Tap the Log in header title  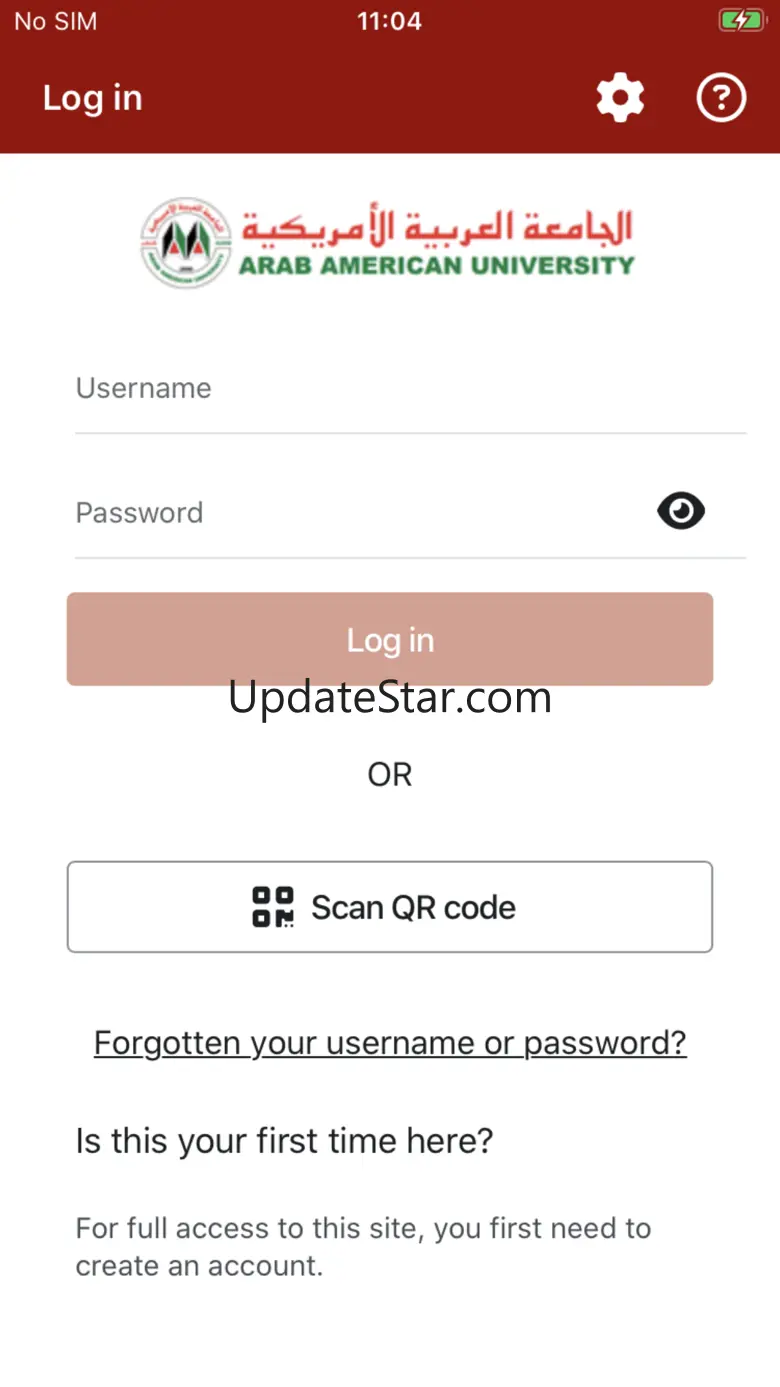click(x=92, y=98)
